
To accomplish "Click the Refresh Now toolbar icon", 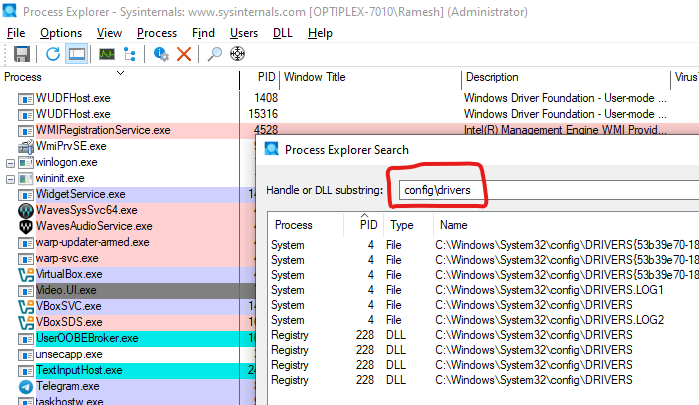I will point(53,54).
